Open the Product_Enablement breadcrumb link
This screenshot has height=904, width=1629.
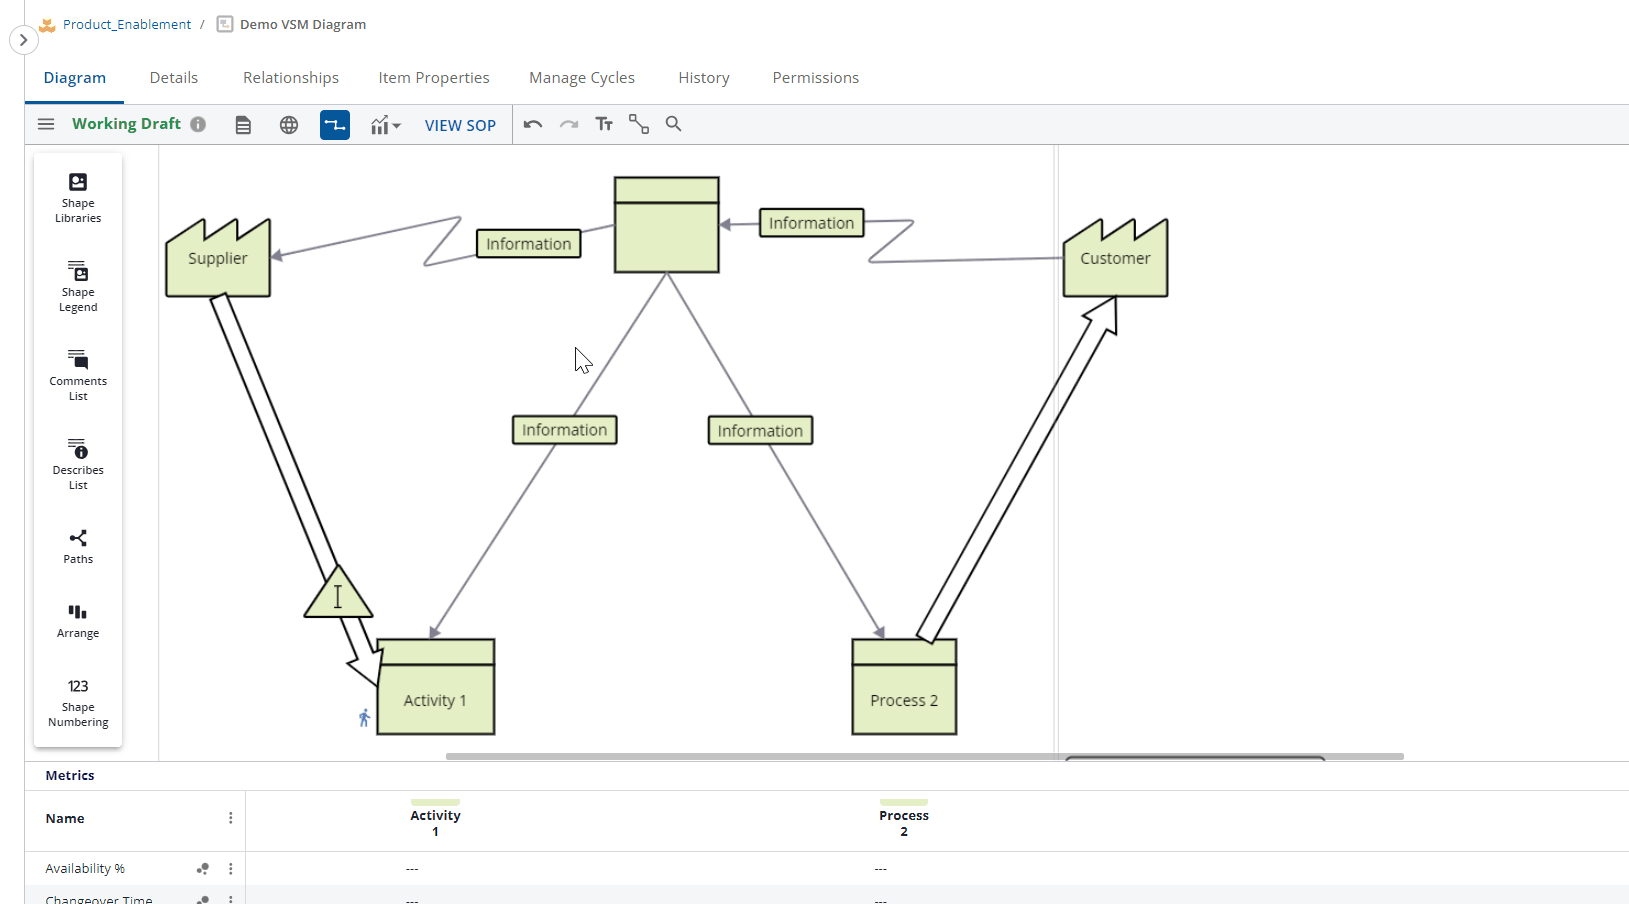click(127, 24)
